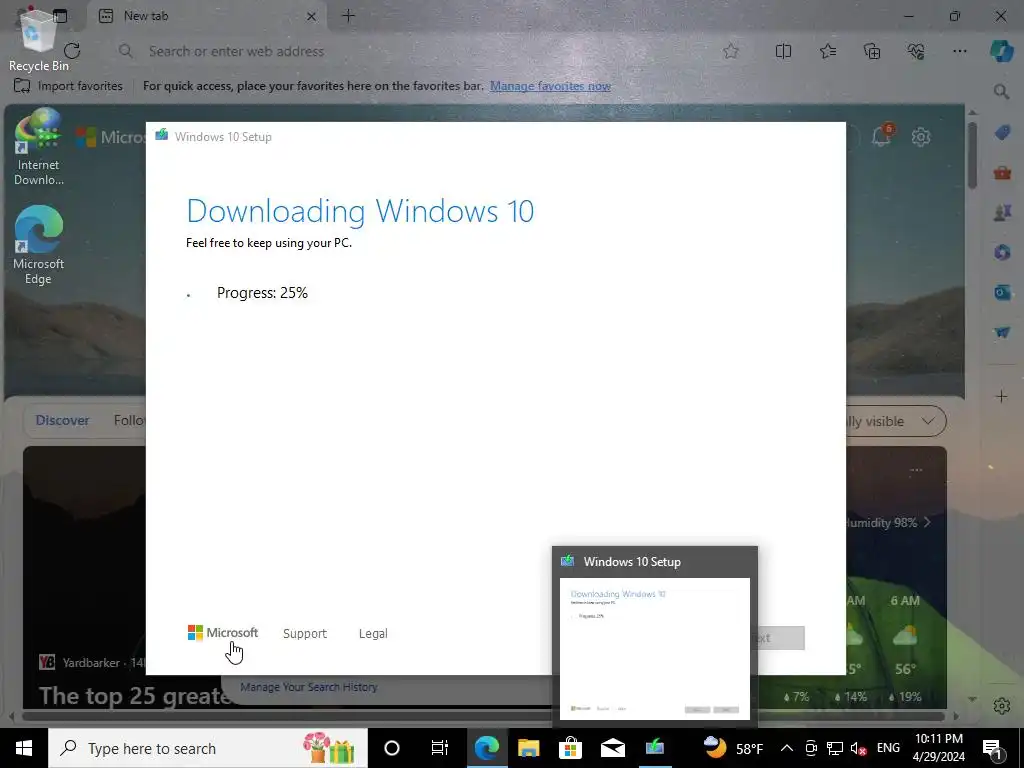Expand the partially visible layout dropdown

[928, 421]
